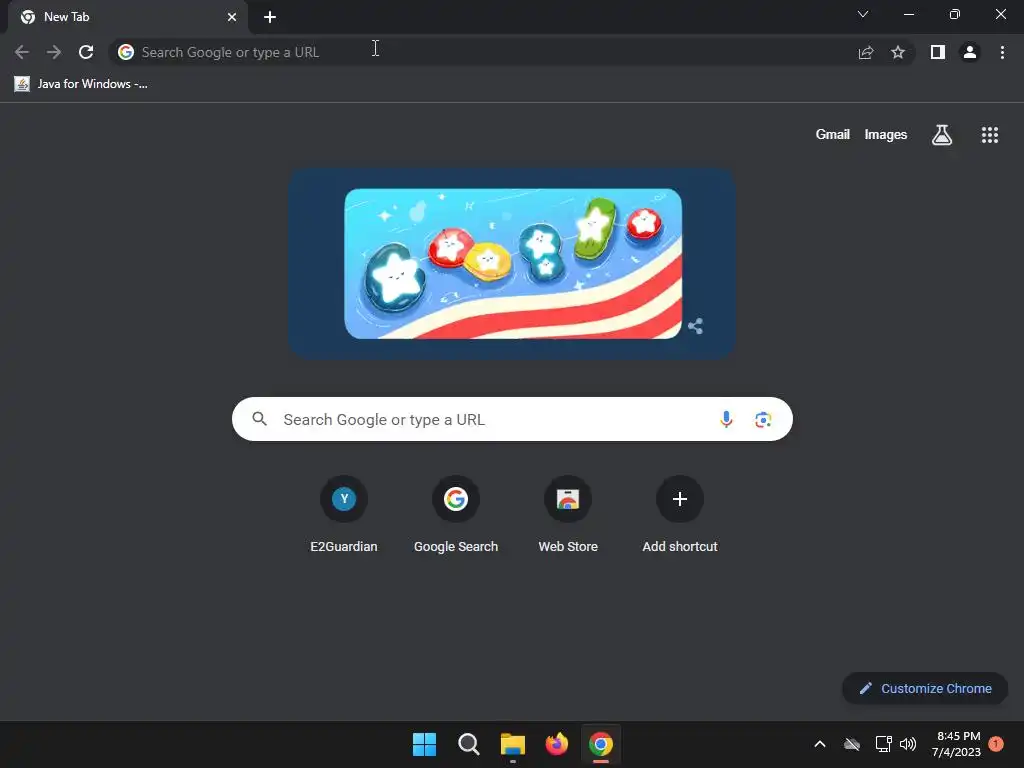Close the New Tab tab

(x=232, y=17)
